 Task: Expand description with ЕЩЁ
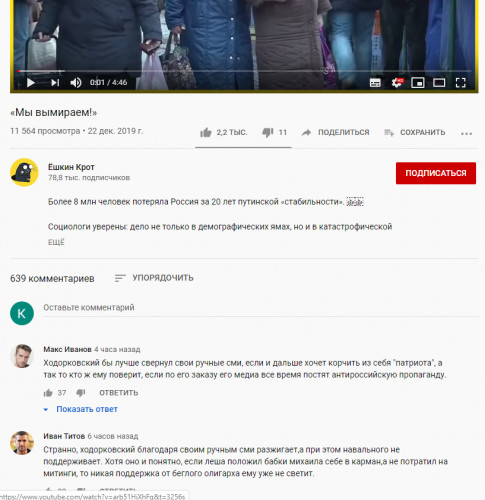(x=56, y=242)
